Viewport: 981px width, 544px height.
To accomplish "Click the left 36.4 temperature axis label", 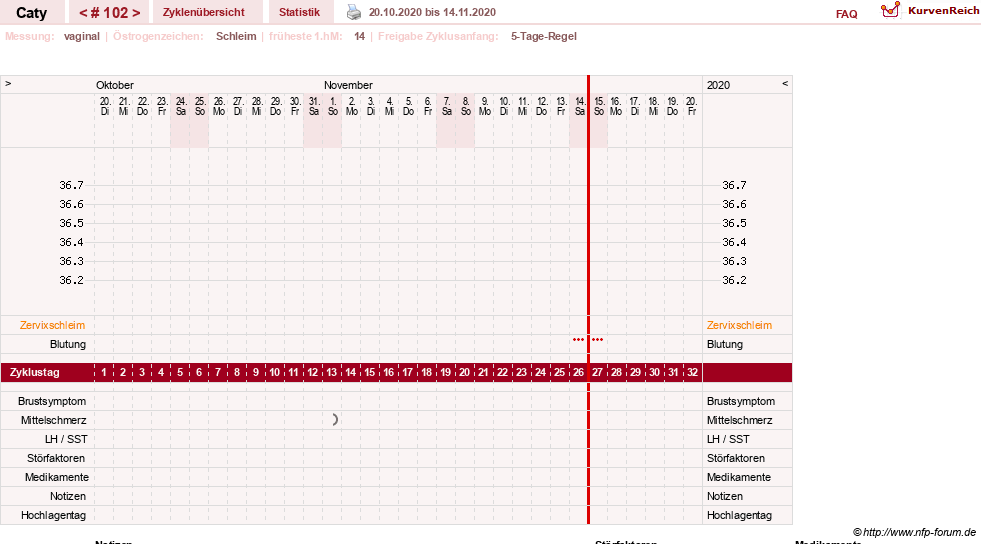I will 71,242.
